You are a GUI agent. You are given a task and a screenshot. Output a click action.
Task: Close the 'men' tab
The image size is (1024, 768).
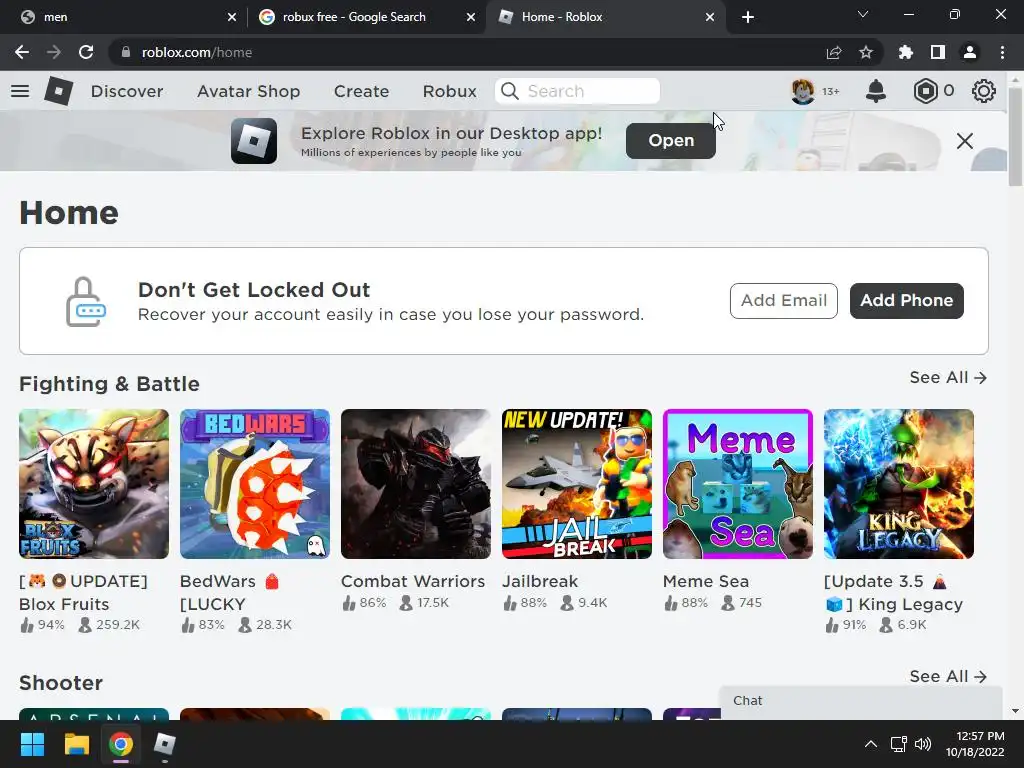(x=232, y=17)
